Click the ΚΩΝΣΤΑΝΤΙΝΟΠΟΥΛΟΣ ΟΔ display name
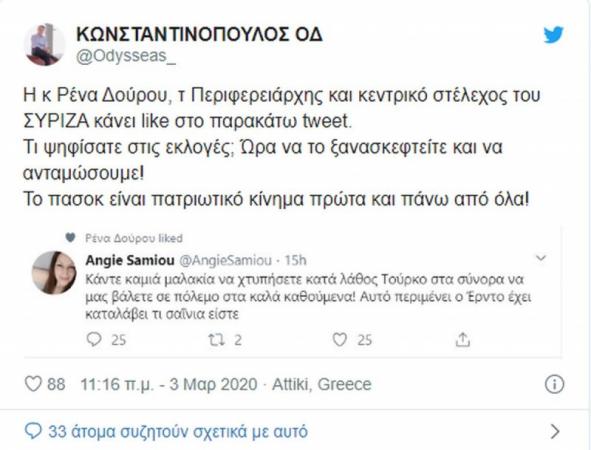The height and width of the screenshot is (450, 591). coord(199,35)
